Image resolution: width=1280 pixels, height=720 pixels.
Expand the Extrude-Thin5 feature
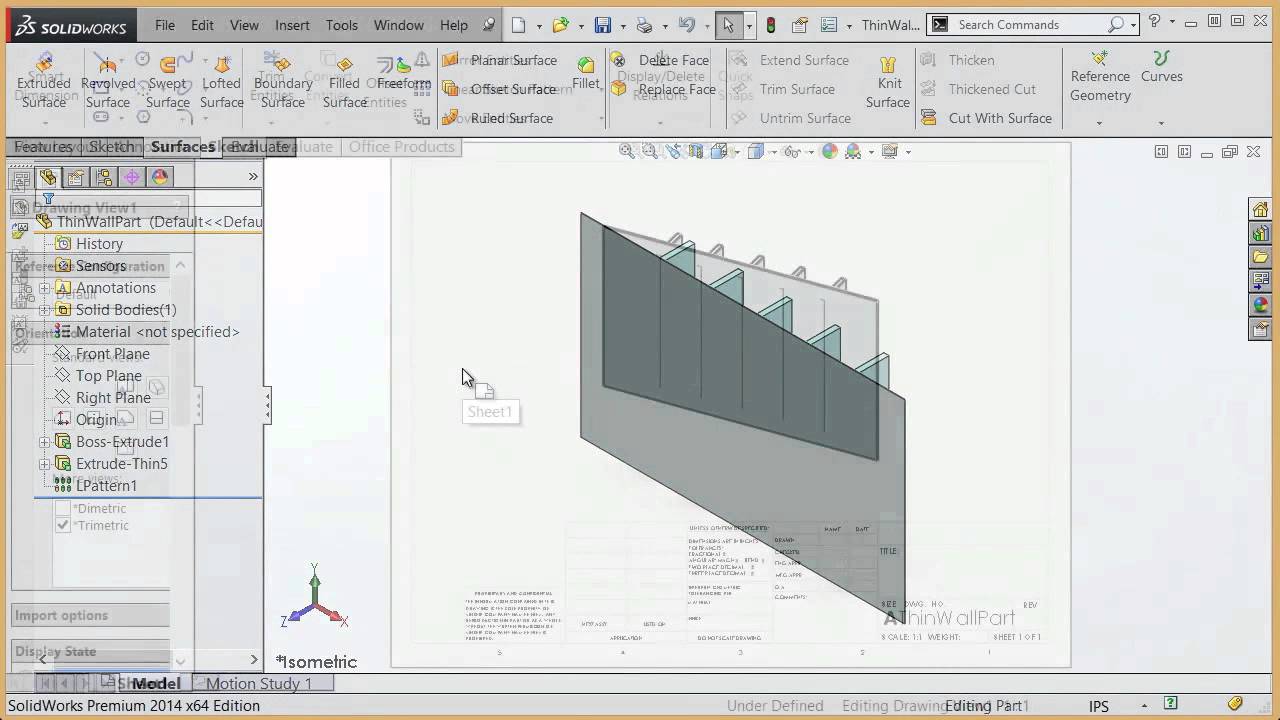coord(44,464)
